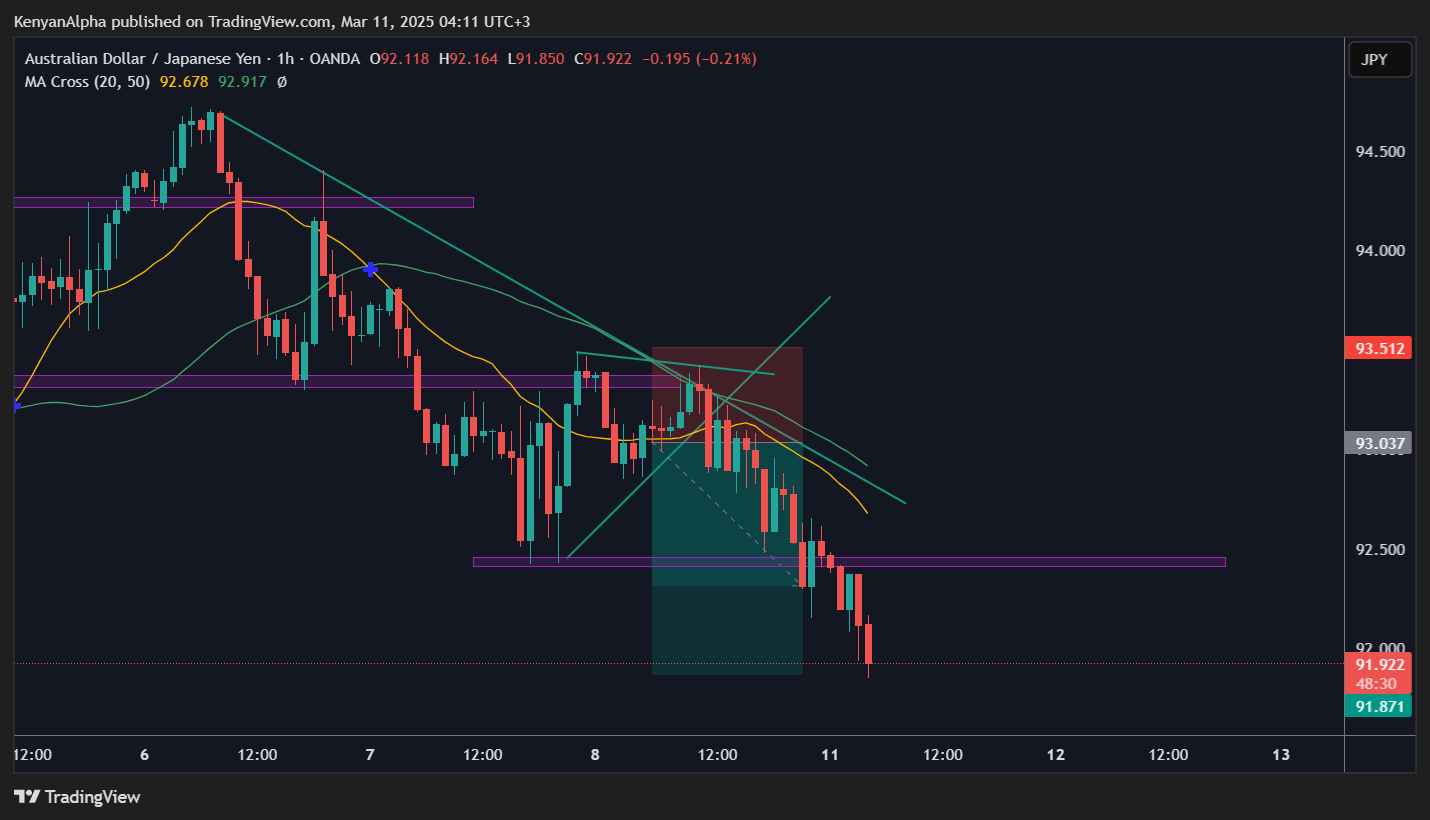Click the orange 92.678 MA value
The width and height of the screenshot is (1430, 820).
(x=185, y=82)
